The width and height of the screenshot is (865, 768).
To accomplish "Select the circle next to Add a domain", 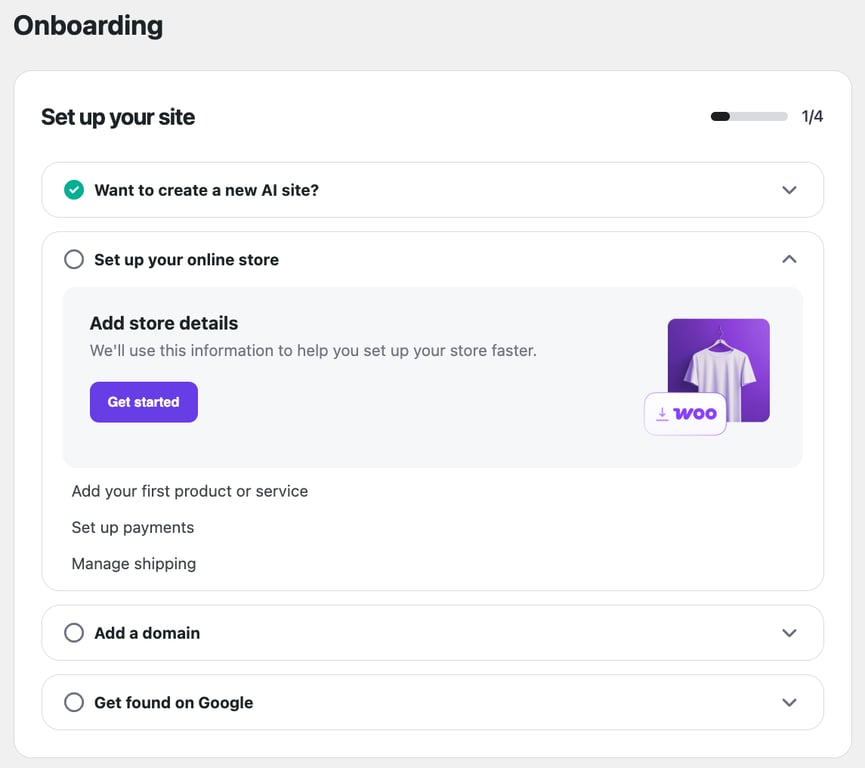I will [73, 632].
